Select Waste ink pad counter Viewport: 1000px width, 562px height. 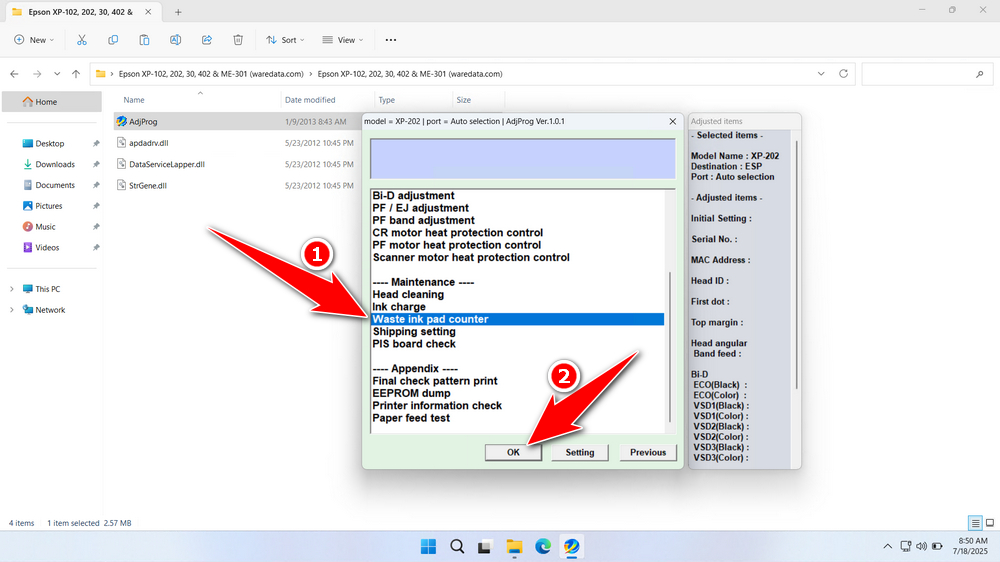pyautogui.click(x=517, y=319)
